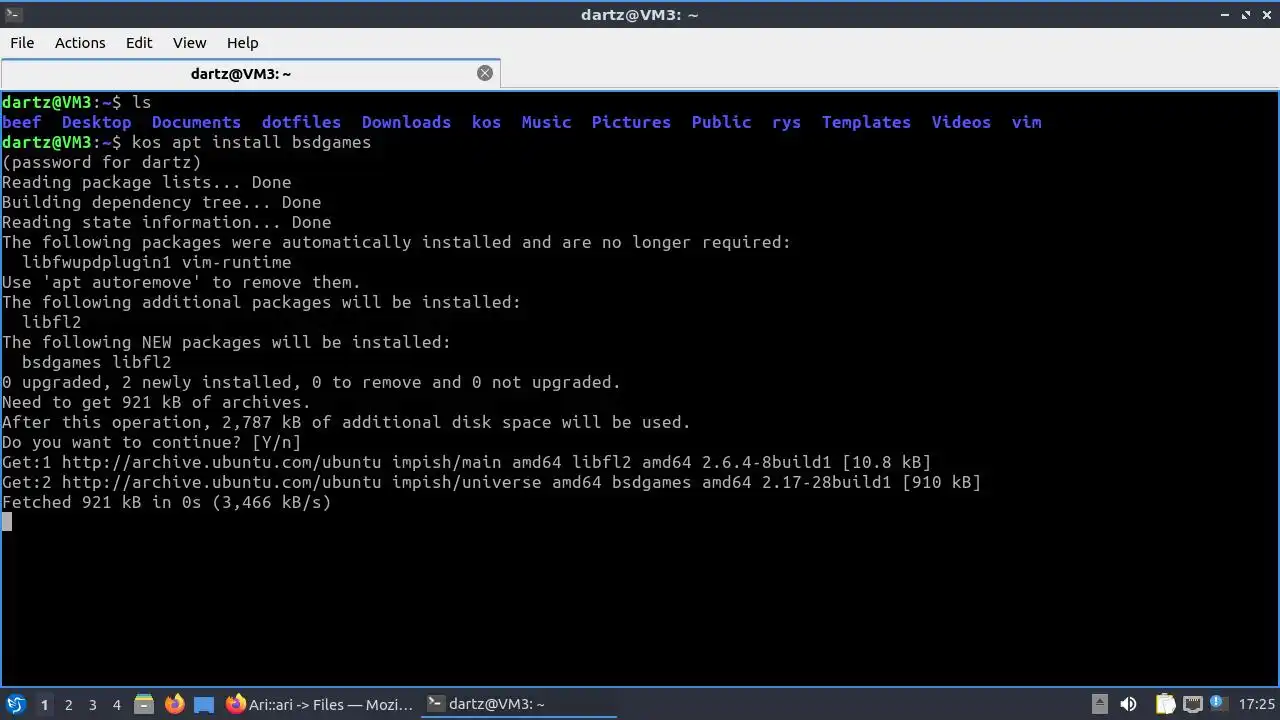This screenshot has width=1280, height=720.
Task: Click the 'Do you want to continue? [Y/n]' prompt
Action: click(152, 442)
